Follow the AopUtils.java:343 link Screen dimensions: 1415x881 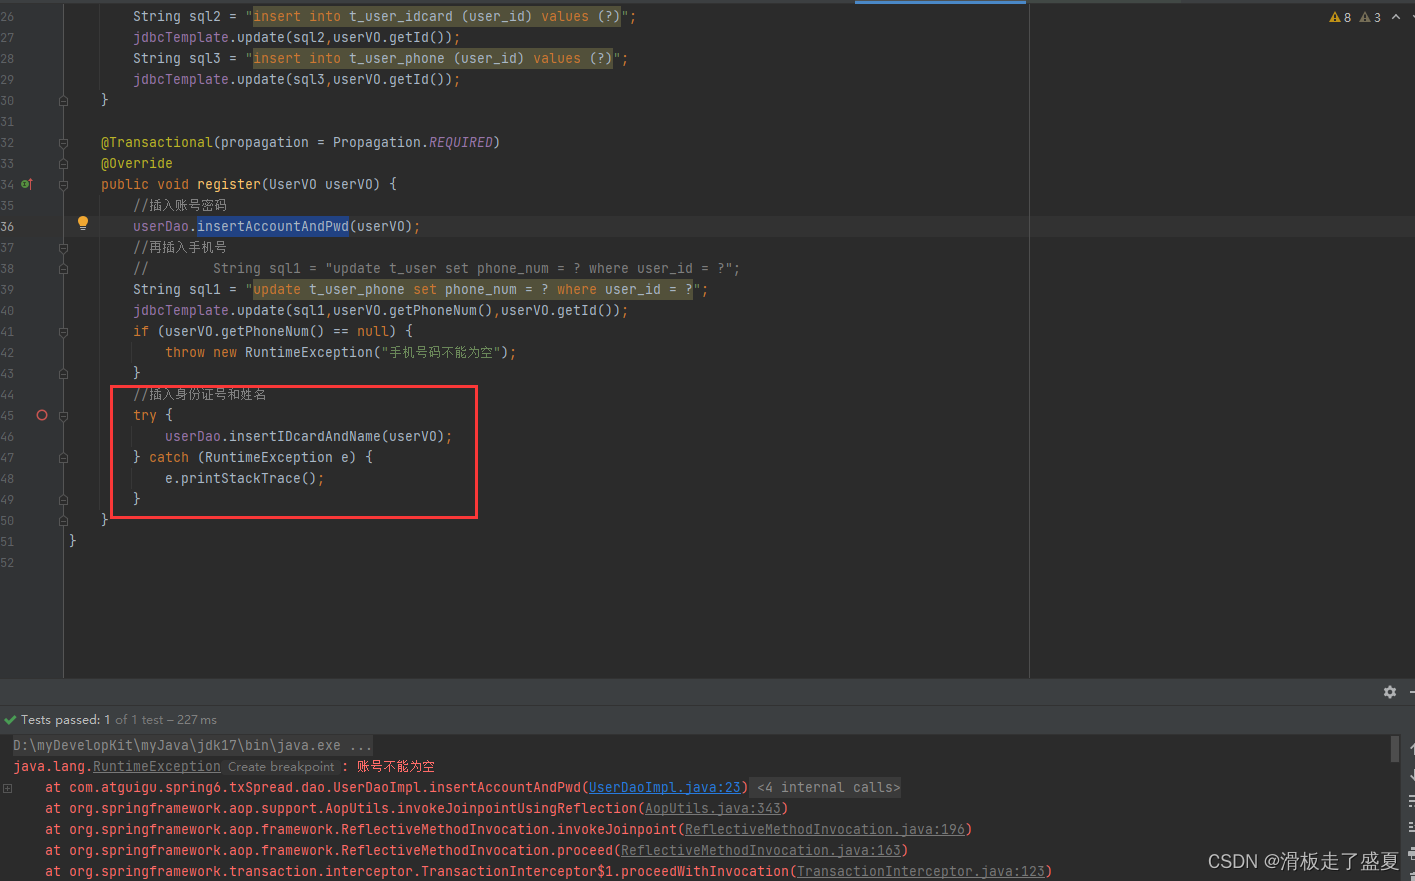712,809
